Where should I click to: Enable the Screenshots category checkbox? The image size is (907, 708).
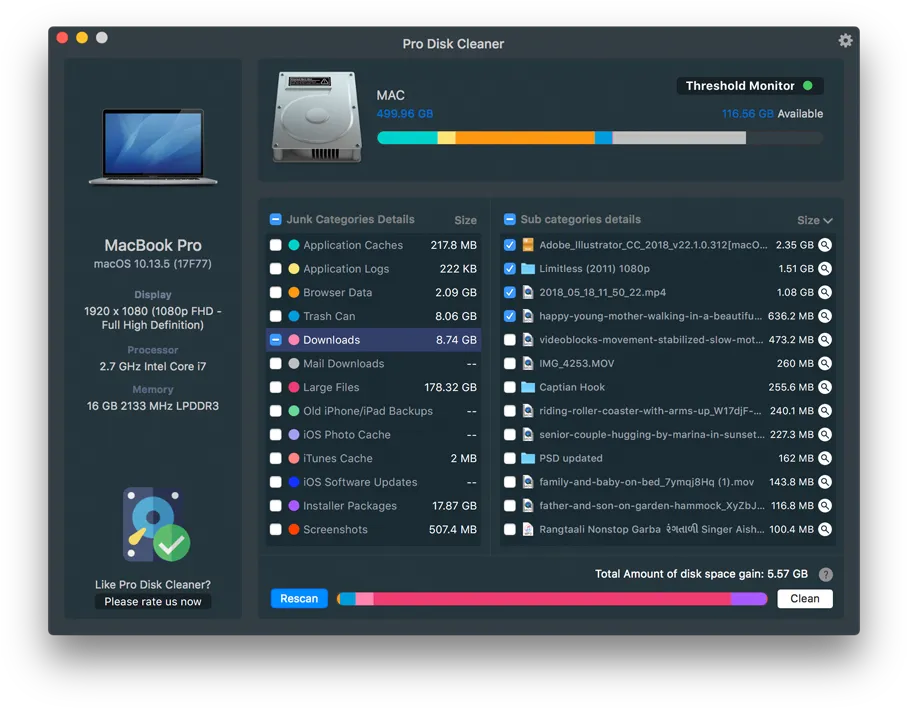click(276, 529)
